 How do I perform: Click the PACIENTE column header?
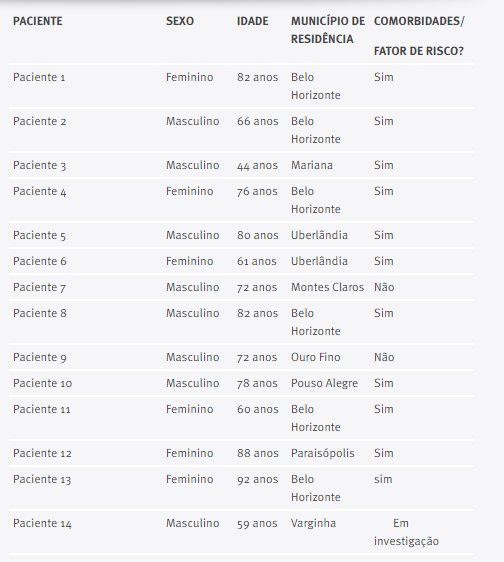coord(38,21)
